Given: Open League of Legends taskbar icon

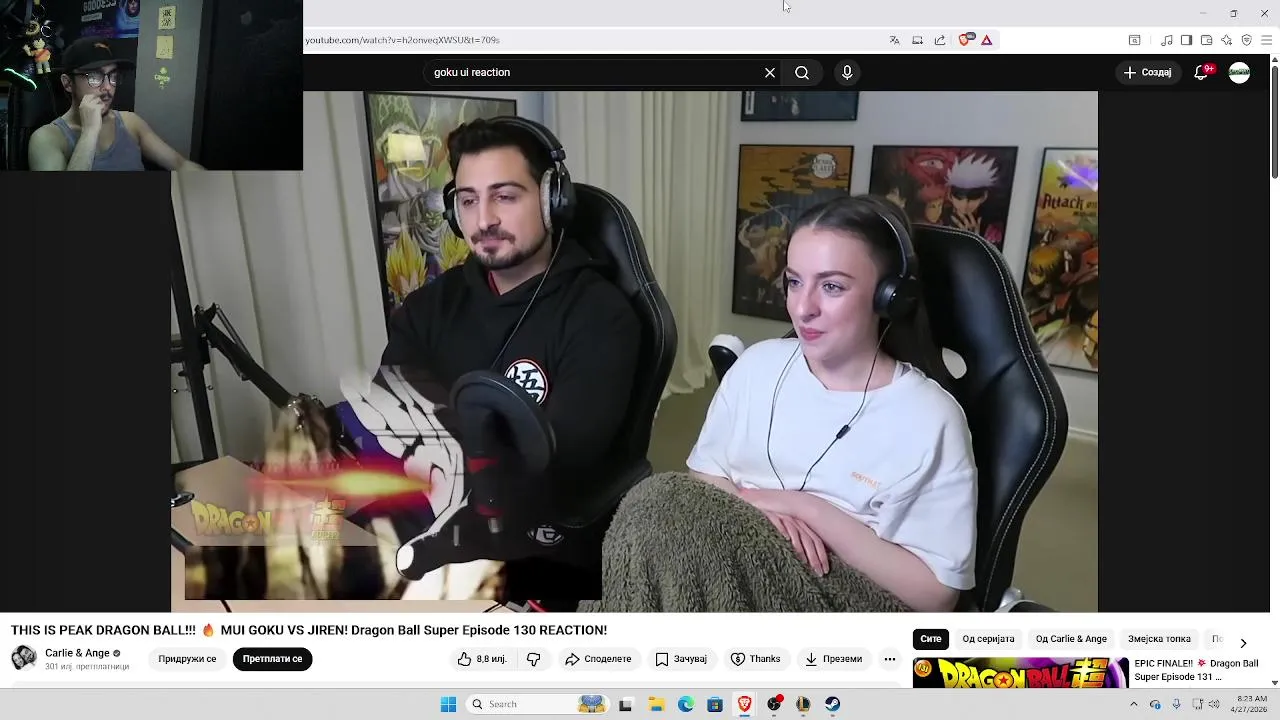Looking at the screenshot, I should (x=803, y=704).
